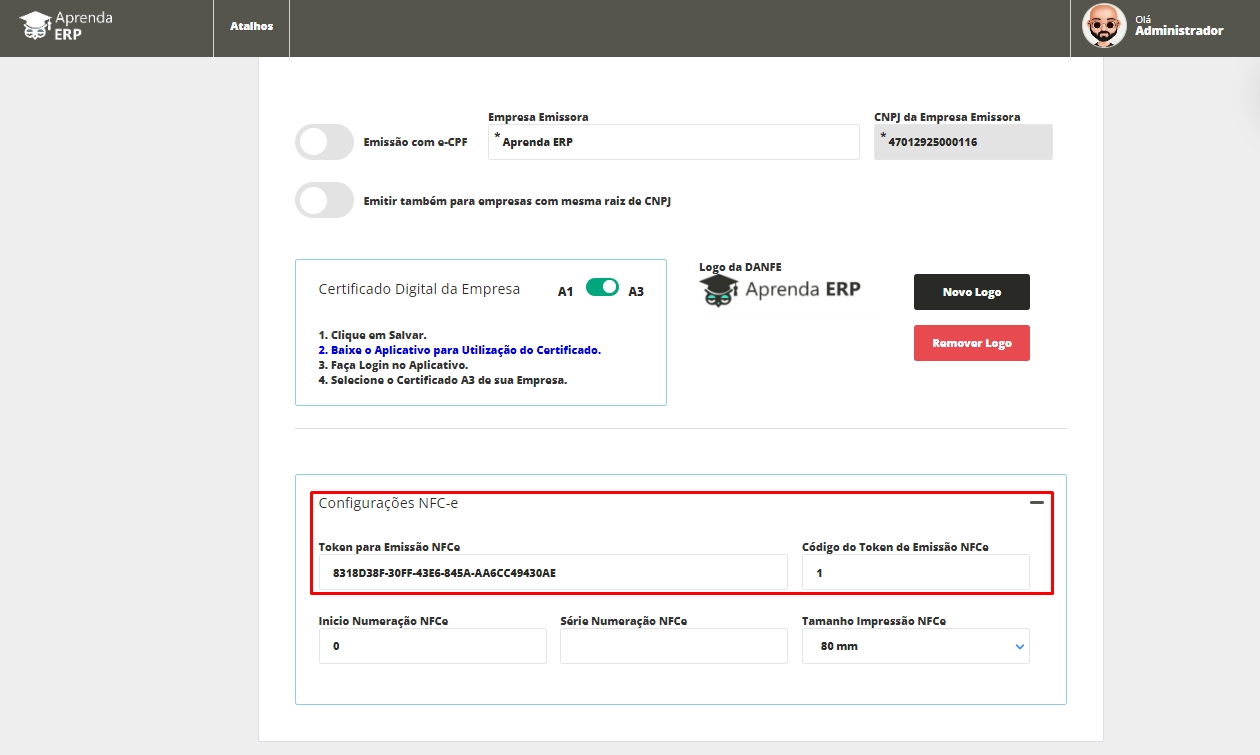Click the Configurações NFC-e section title
The image size is (1260, 755).
388,503
